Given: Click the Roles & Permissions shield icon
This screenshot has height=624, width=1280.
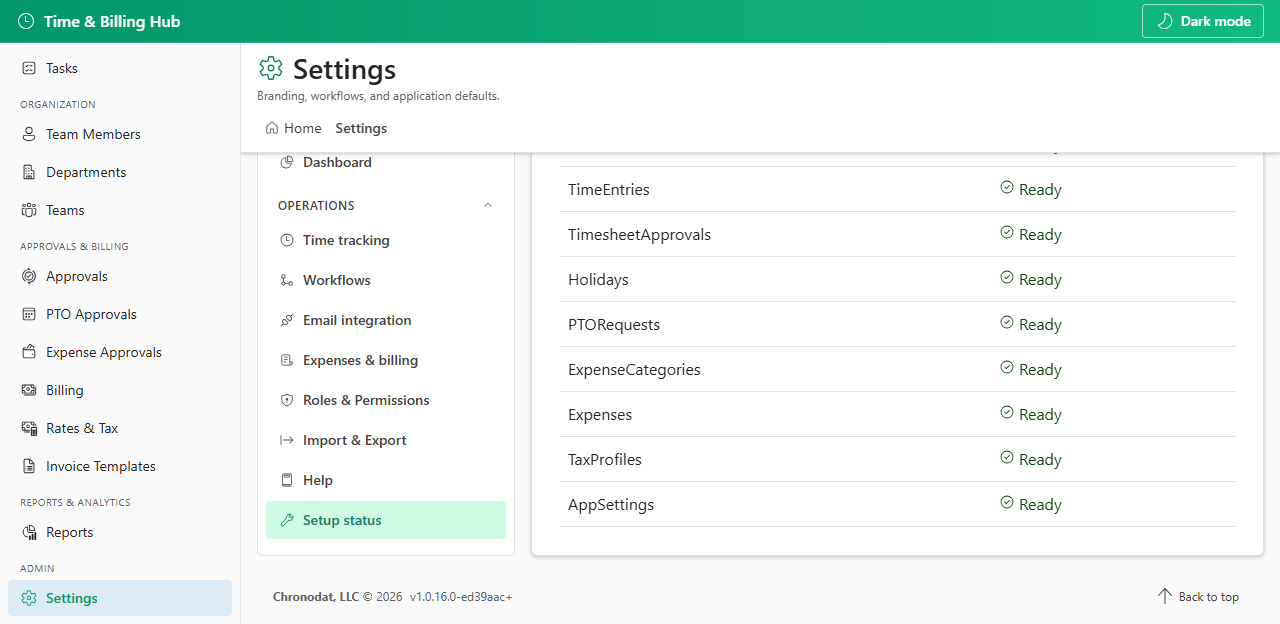Looking at the screenshot, I should [286, 400].
